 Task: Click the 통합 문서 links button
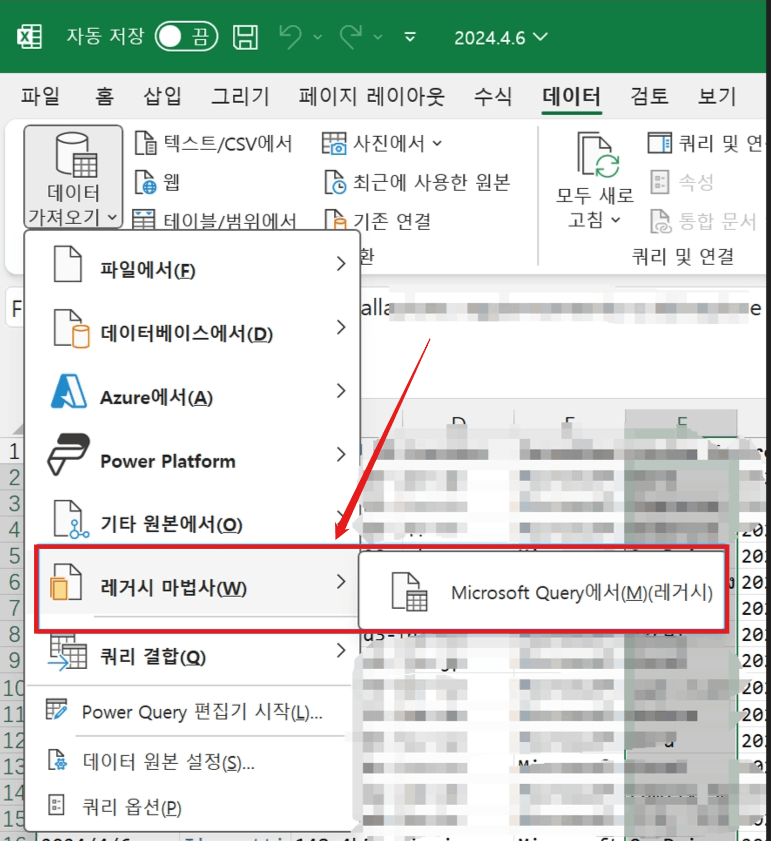click(x=703, y=221)
